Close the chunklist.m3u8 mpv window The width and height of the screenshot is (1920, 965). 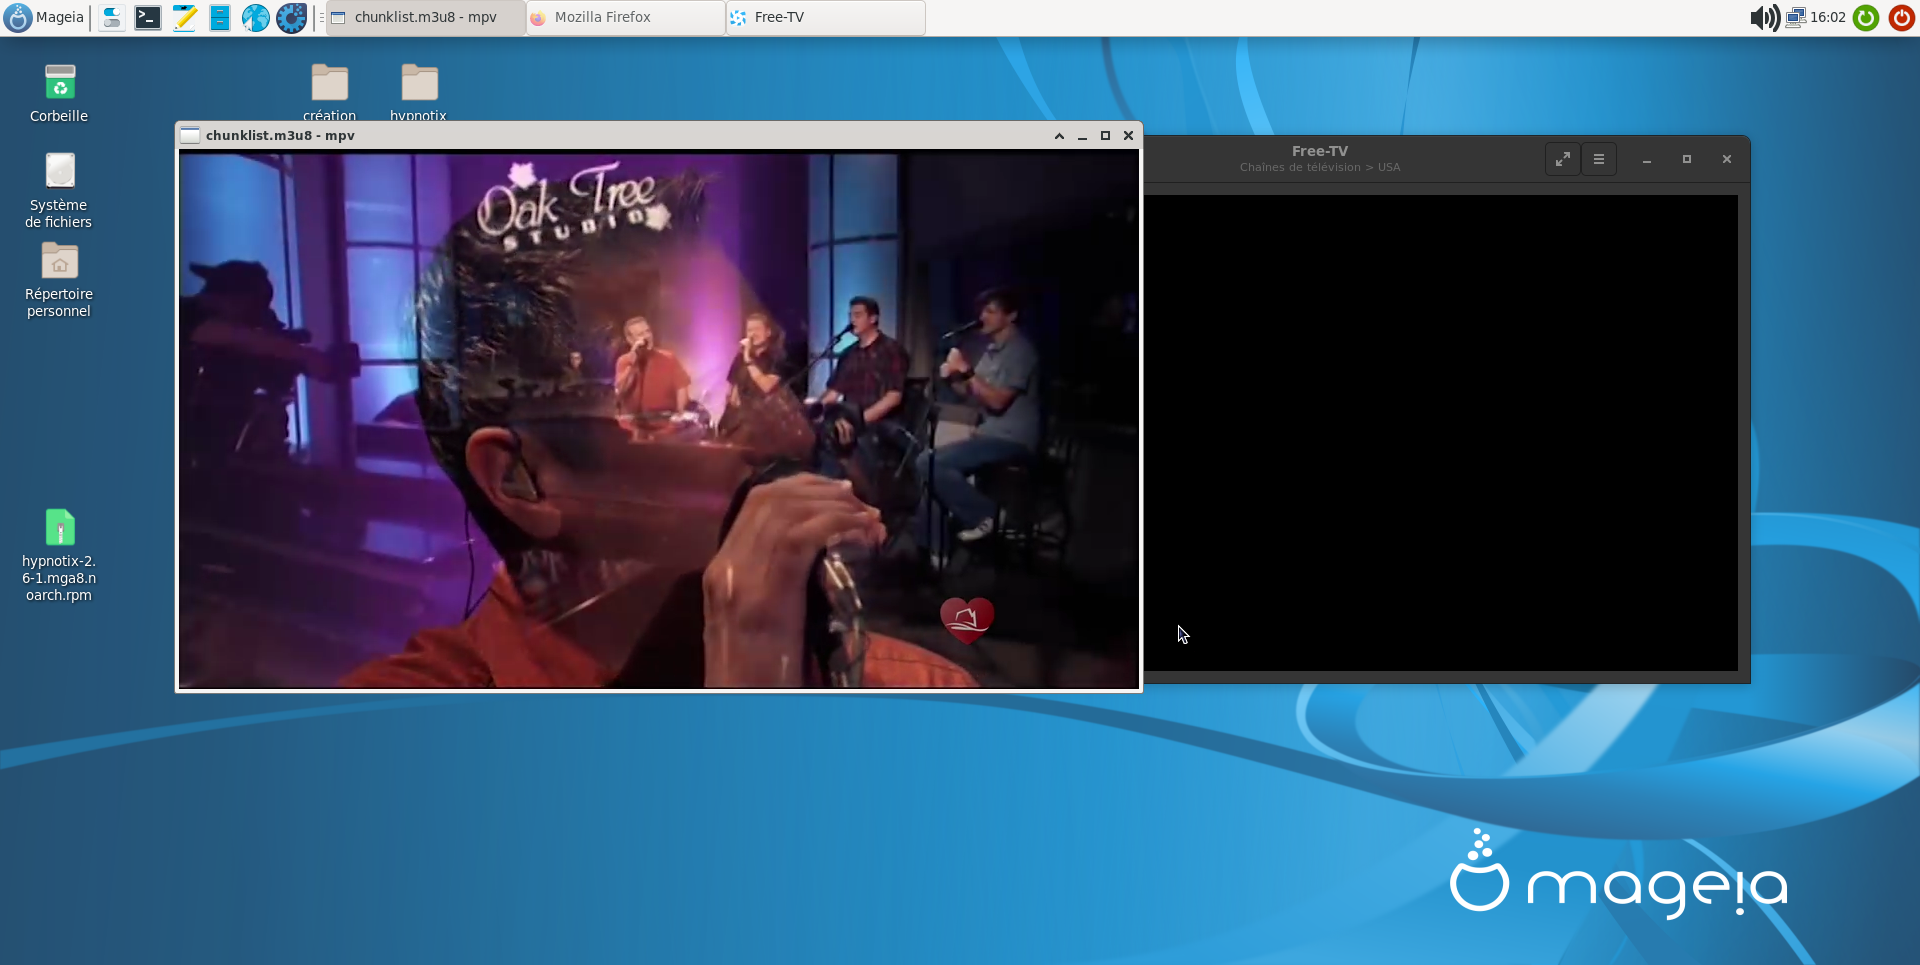click(x=1128, y=136)
